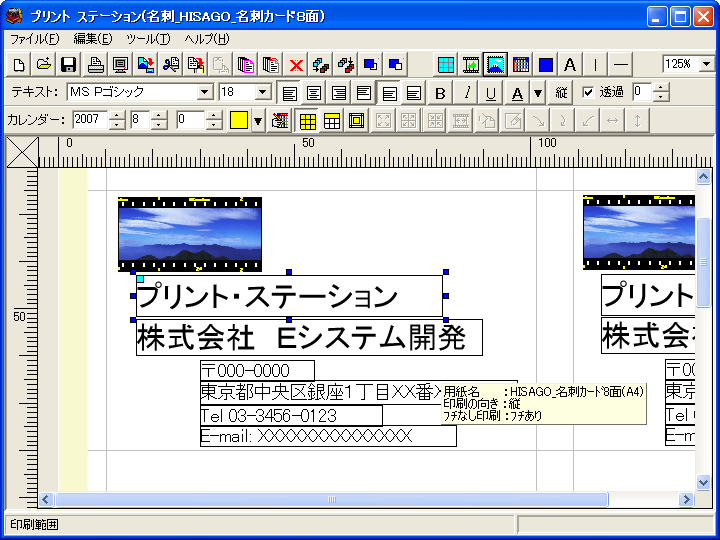Click the scissors cut icon

171,65
